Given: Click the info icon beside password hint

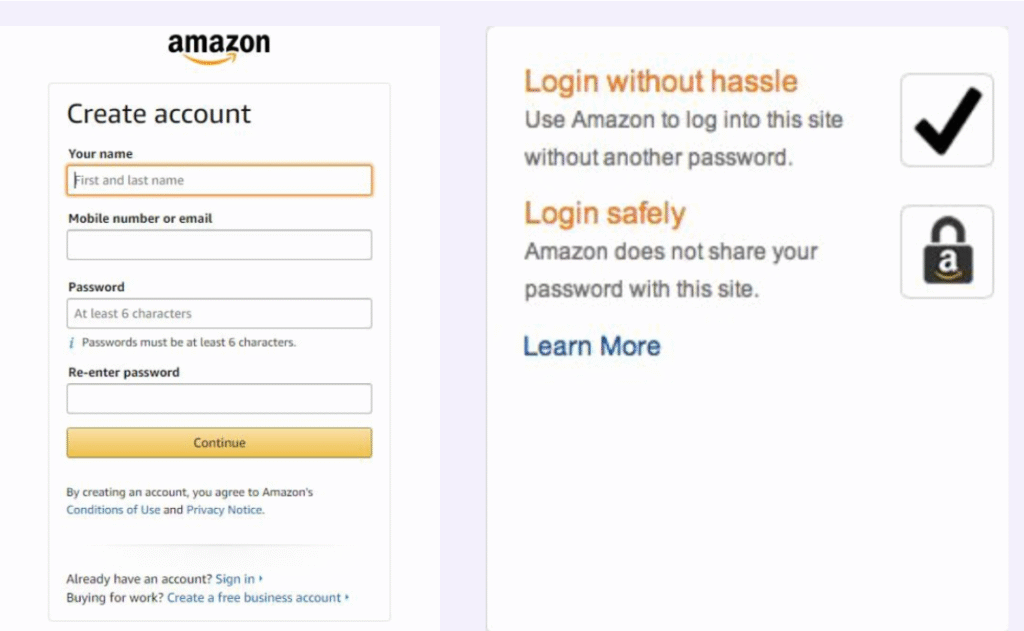Looking at the screenshot, I should (72, 342).
